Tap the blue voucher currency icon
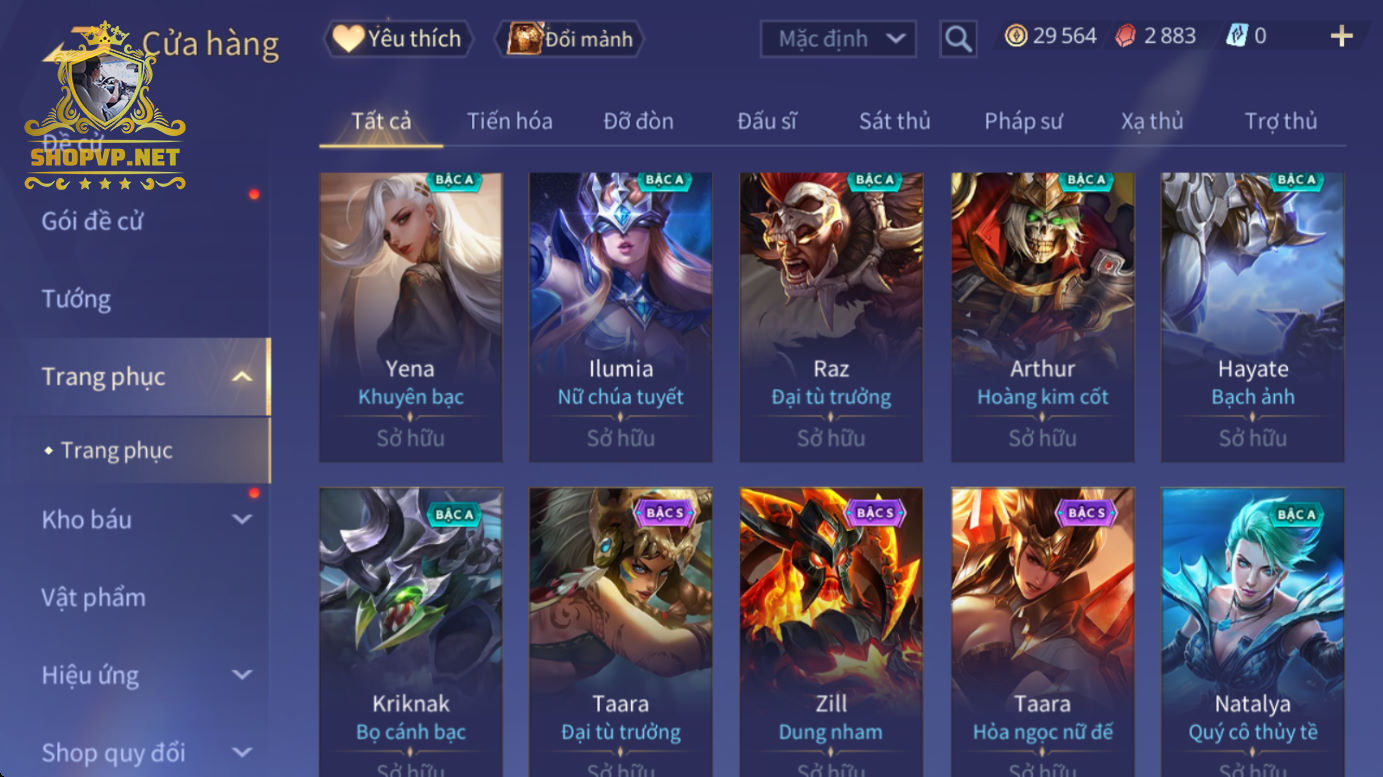 point(1237,36)
